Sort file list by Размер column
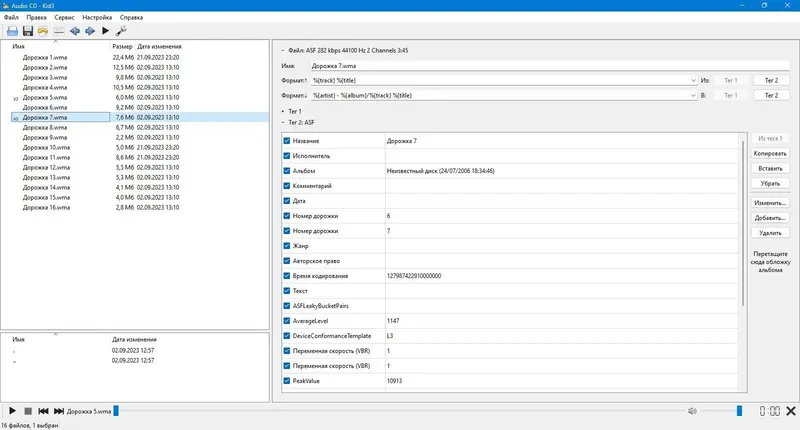800x430 pixels. click(x=122, y=46)
